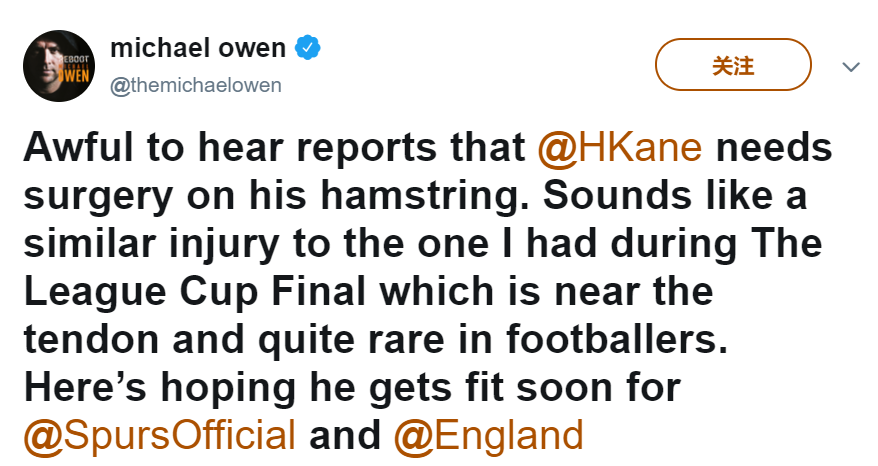The image size is (878, 466).
Task: Click "Here's hoping" in the tweet text
Action: (x=160, y=388)
